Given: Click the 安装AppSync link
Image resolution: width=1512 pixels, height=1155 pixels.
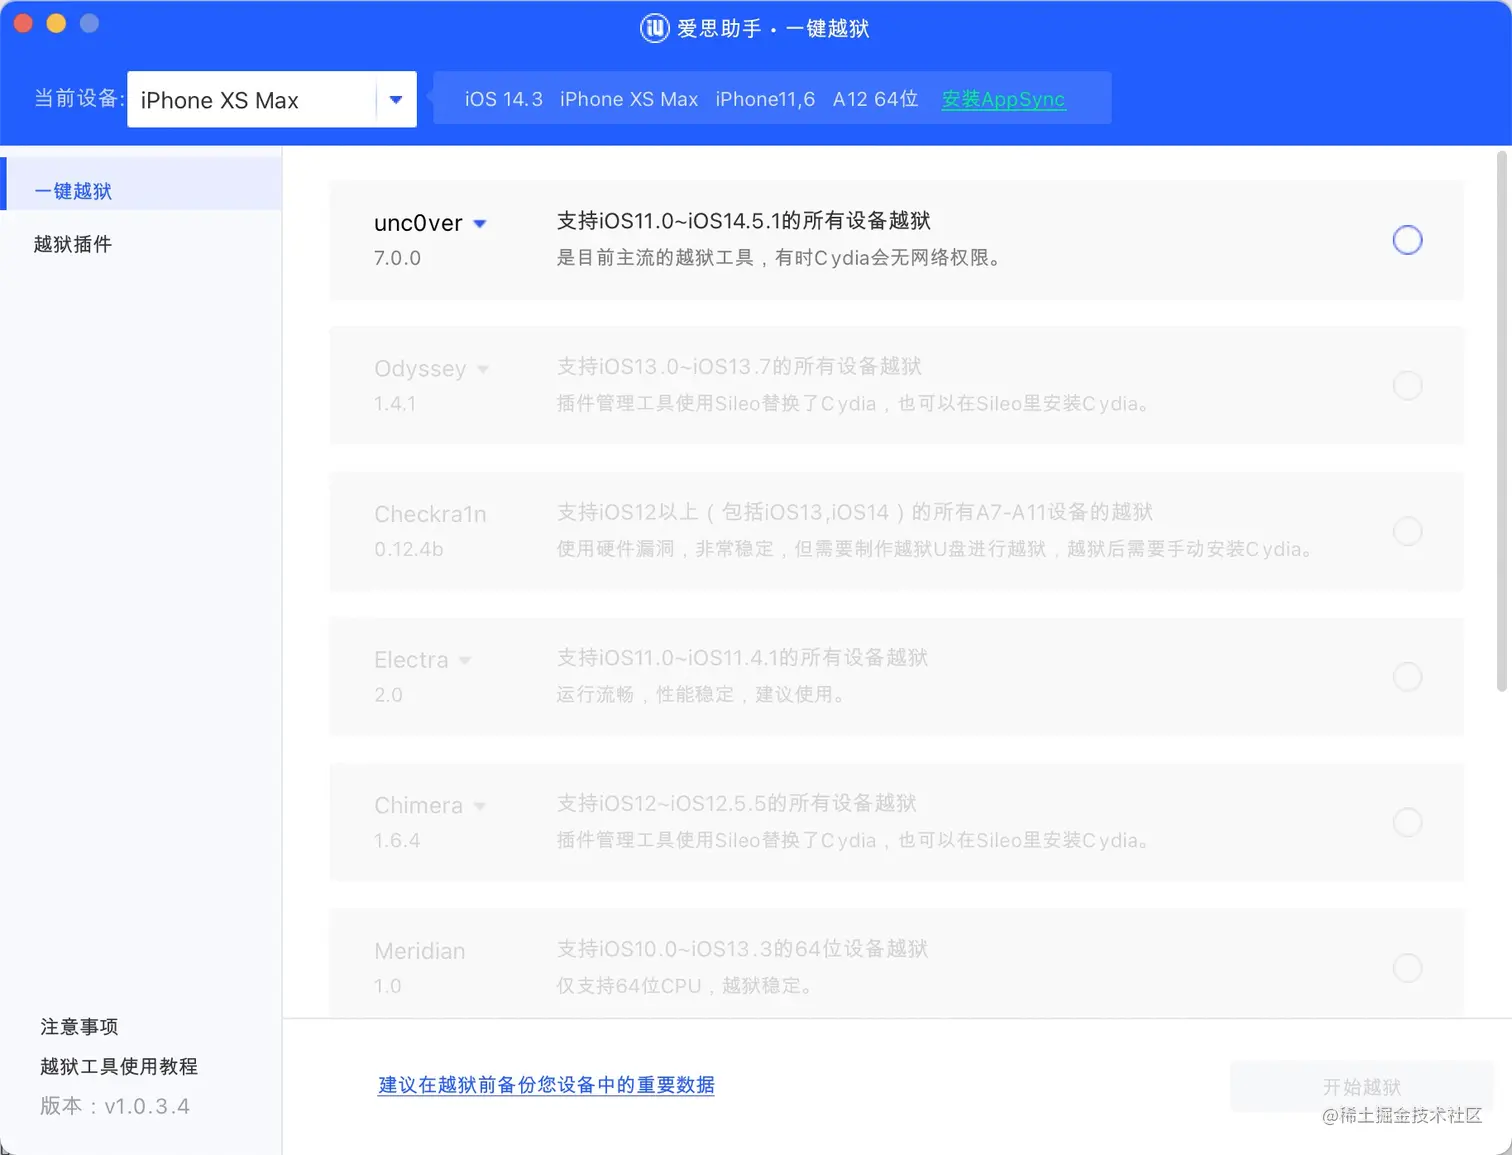Looking at the screenshot, I should click(x=1003, y=99).
